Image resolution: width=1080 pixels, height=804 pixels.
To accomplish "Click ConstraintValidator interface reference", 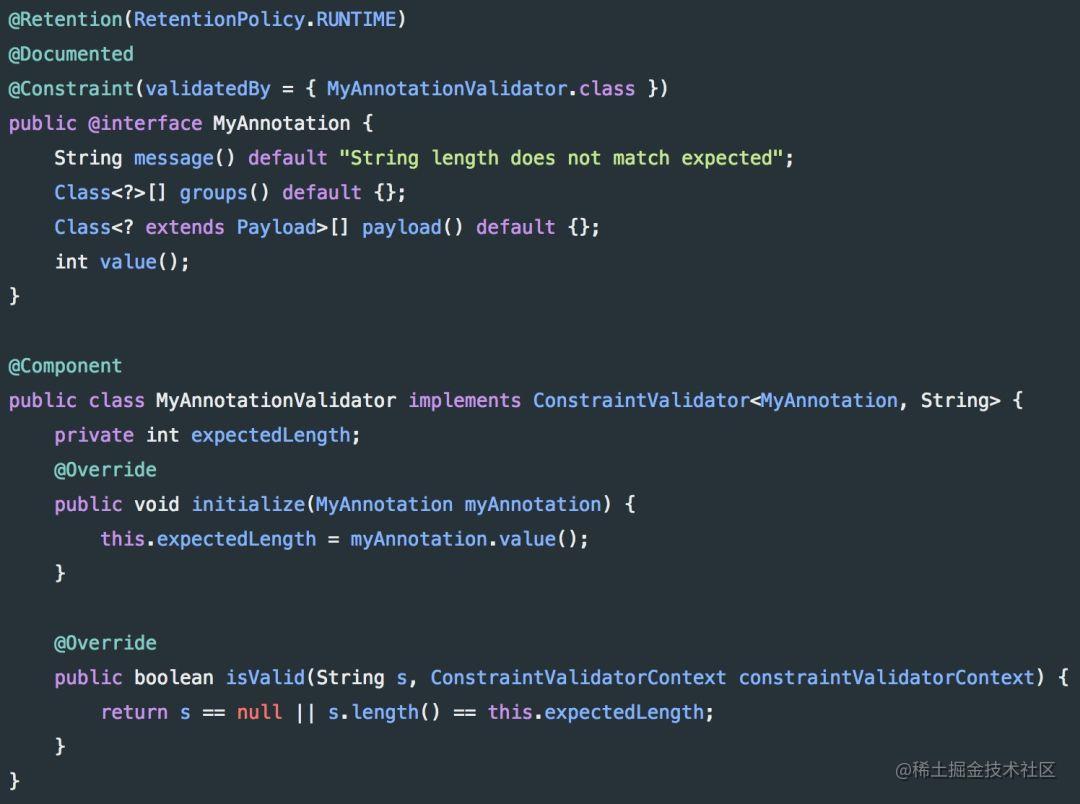I will pos(641,400).
